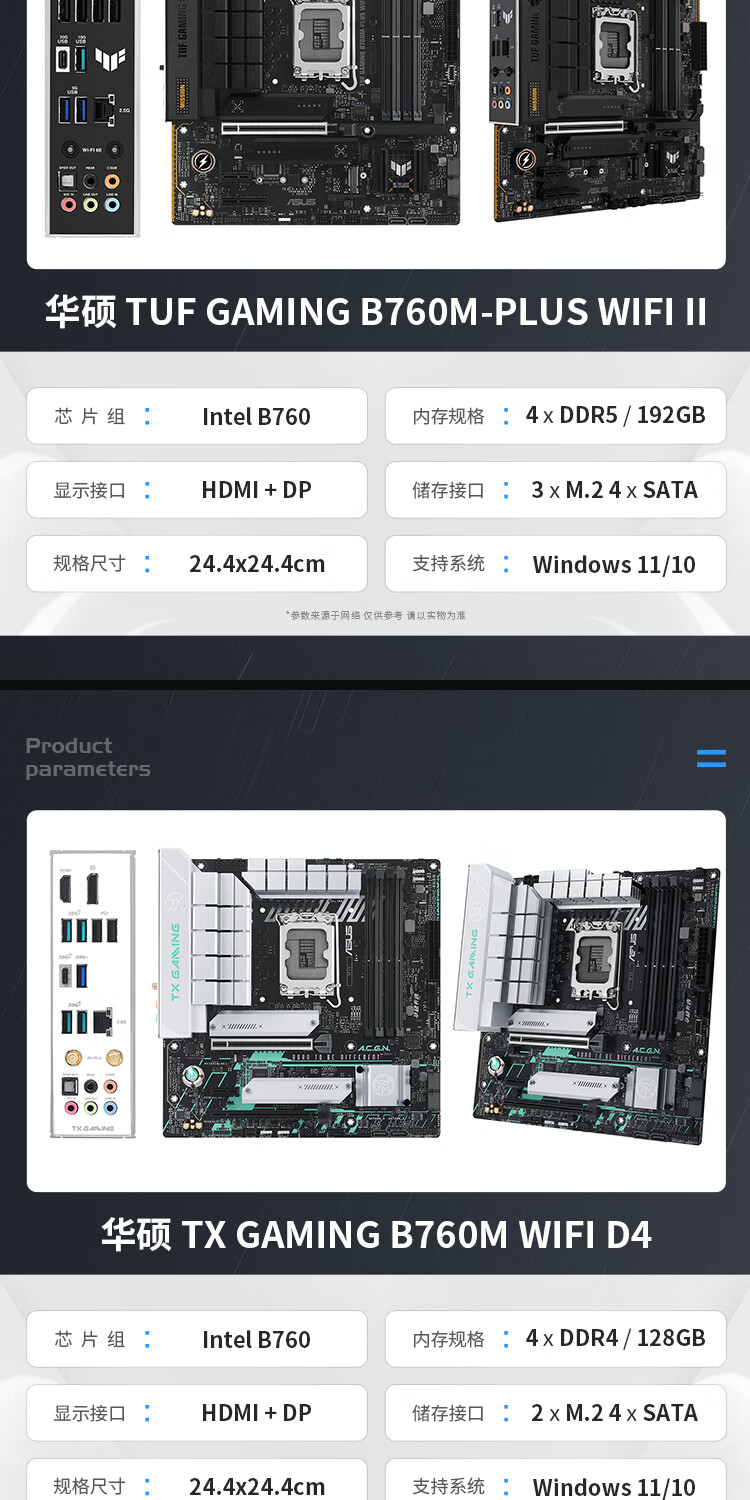Click the blue double-bar menu icon
The width and height of the screenshot is (750, 1500).
[x=711, y=758]
